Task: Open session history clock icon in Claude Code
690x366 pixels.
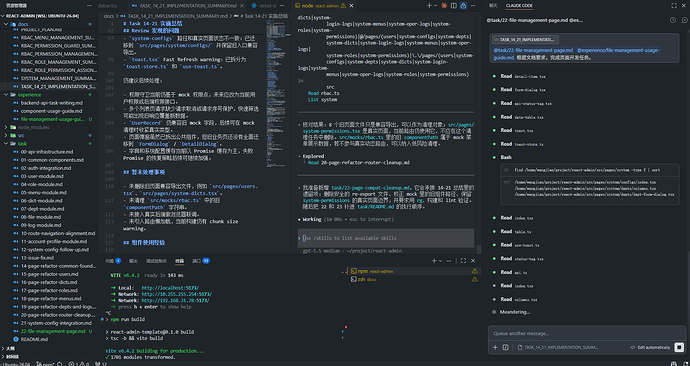Action: tap(673, 20)
